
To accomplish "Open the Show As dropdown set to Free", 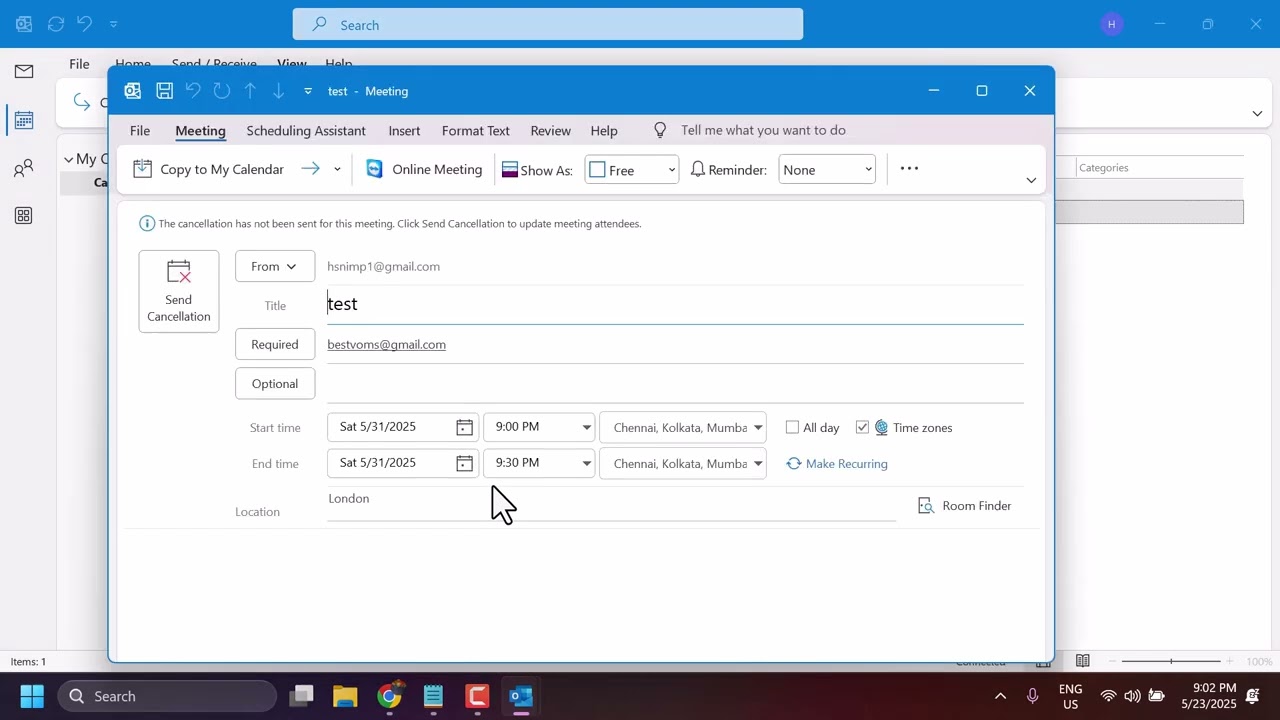I will point(632,170).
